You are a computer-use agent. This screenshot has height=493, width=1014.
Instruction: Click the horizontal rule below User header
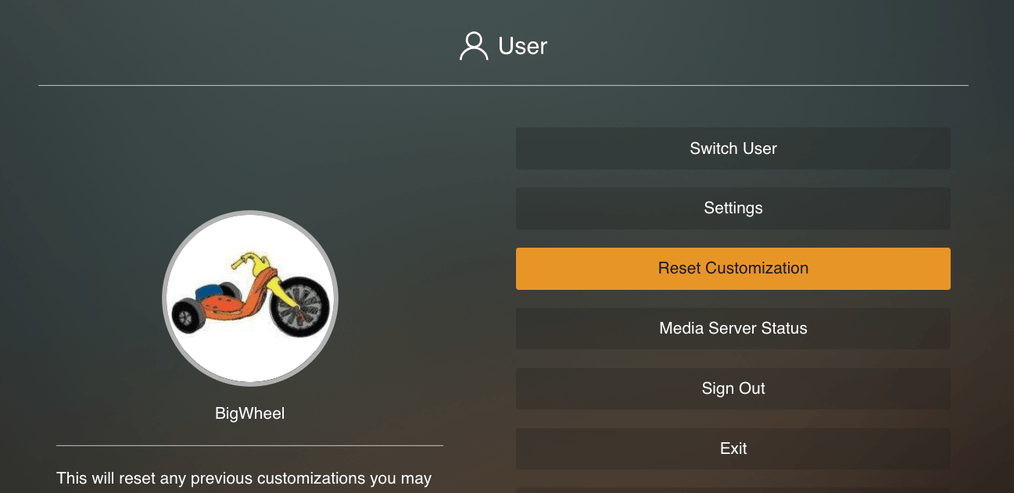[x=503, y=85]
